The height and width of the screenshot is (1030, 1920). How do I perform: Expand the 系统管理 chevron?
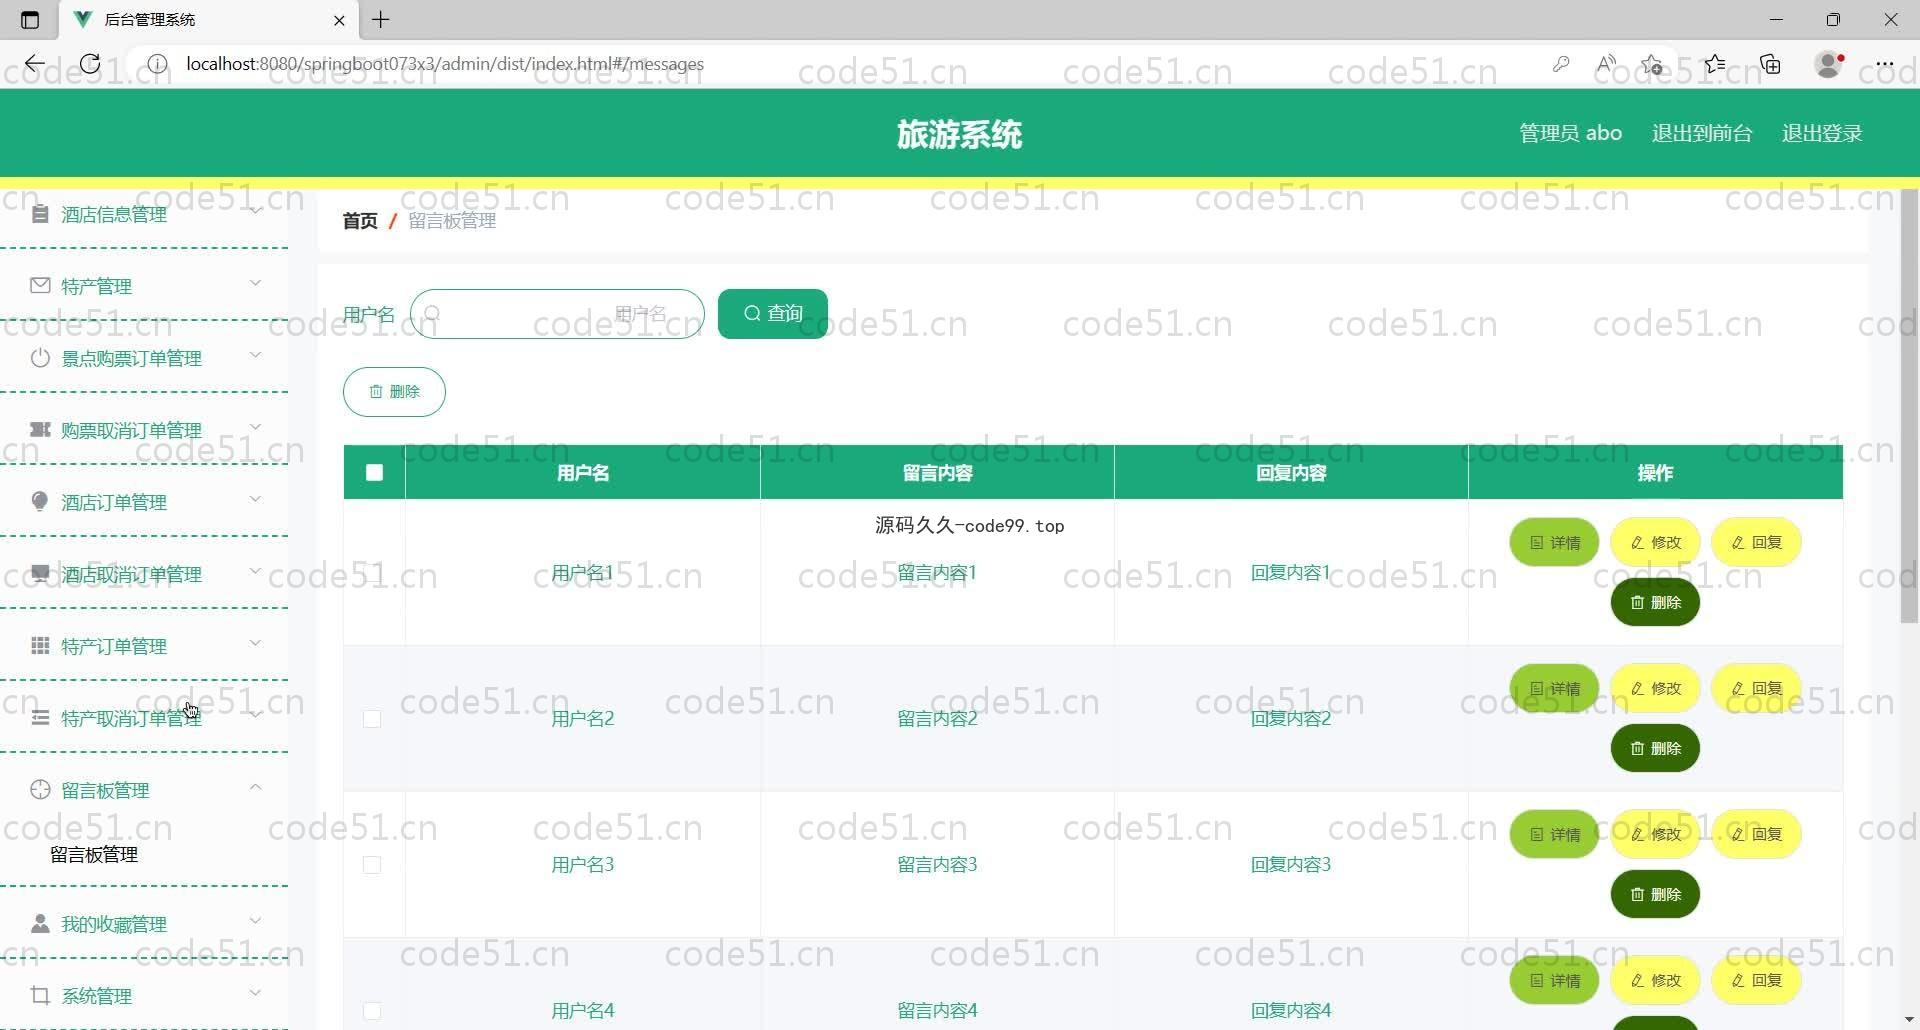(x=255, y=993)
